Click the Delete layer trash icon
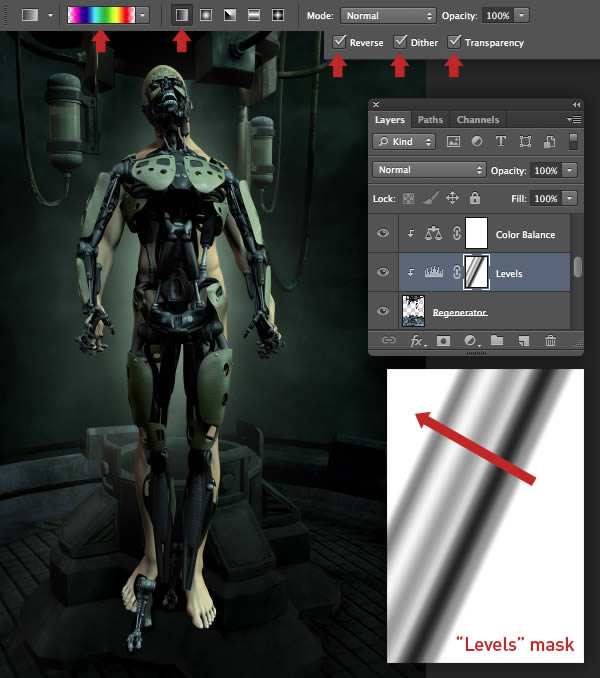 (550, 341)
